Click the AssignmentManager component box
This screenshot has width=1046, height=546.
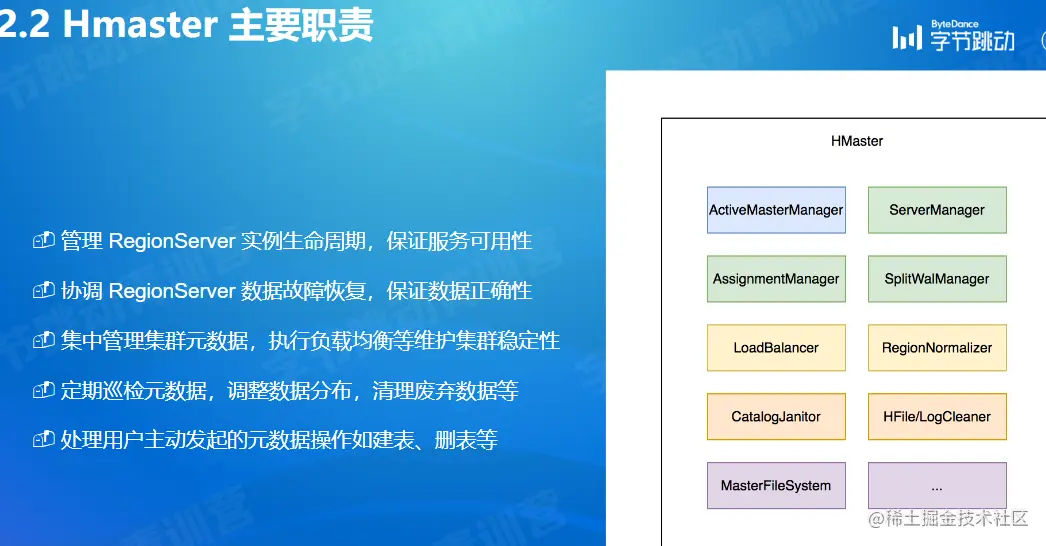tap(776, 279)
